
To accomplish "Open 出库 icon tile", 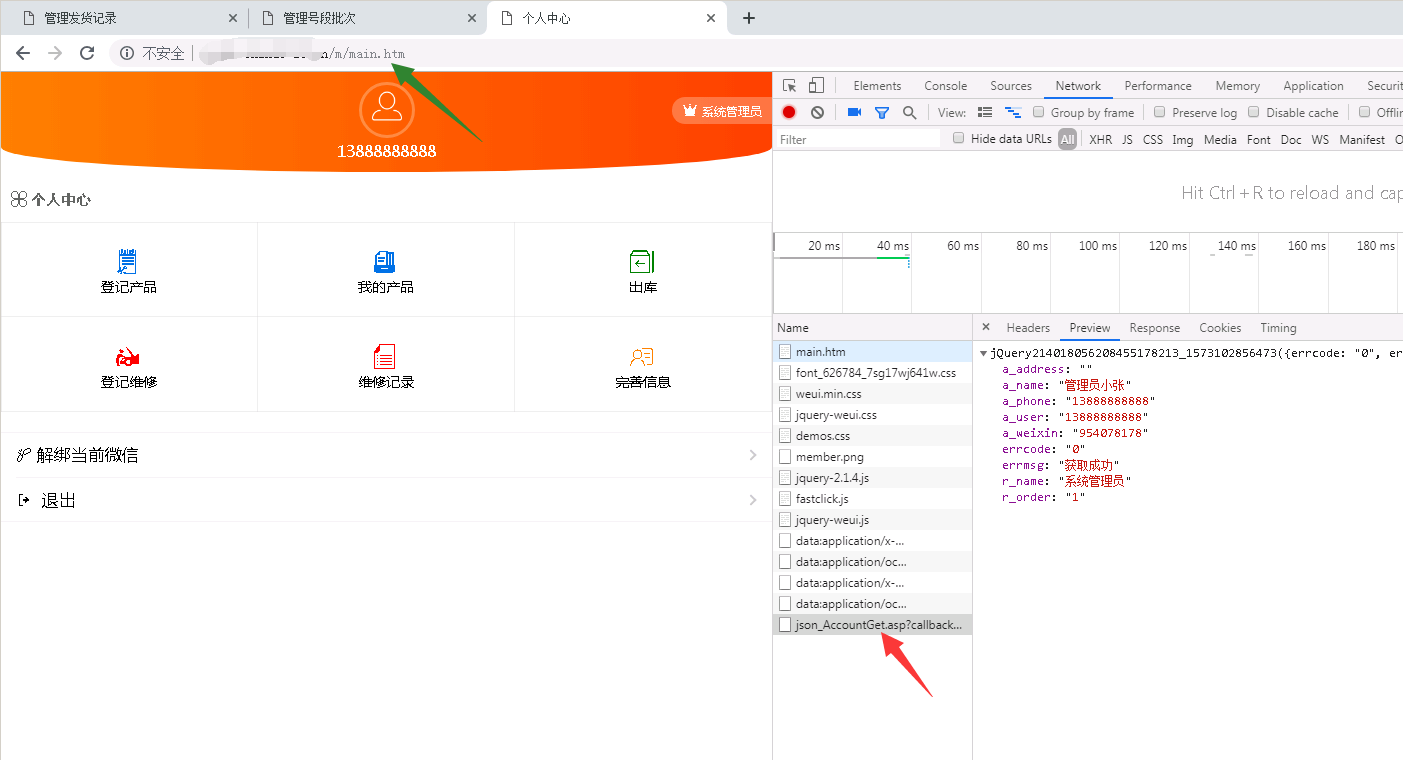I will [643, 270].
